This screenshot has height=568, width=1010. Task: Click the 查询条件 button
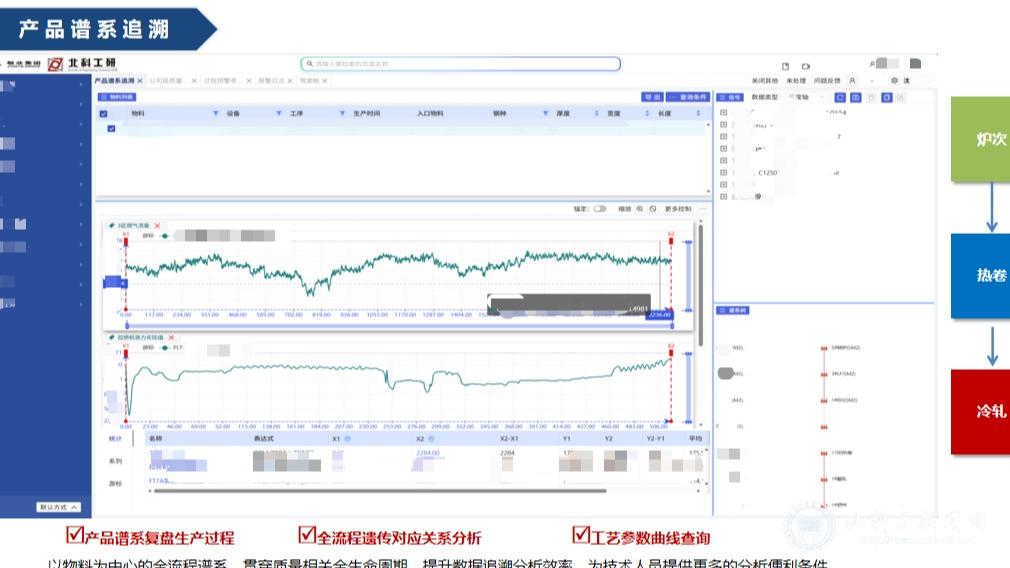pyautogui.click(x=689, y=97)
